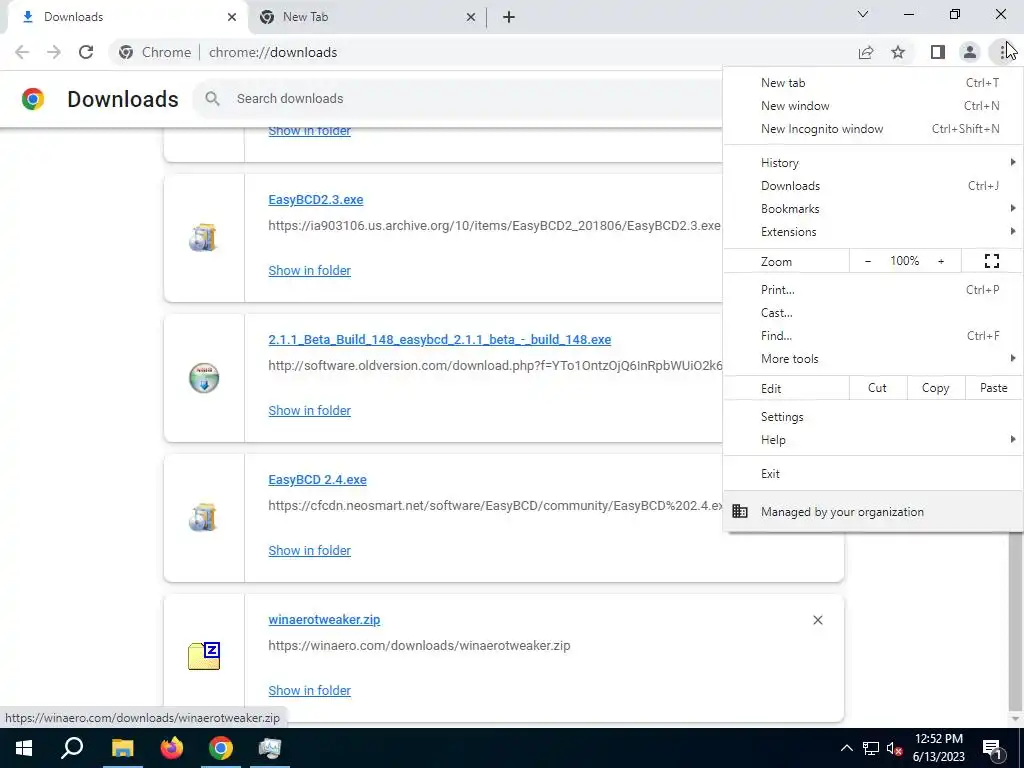This screenshot has height=768, width=1024.
Task: Open the side panel icon
Action: click(x=938, y=52)
